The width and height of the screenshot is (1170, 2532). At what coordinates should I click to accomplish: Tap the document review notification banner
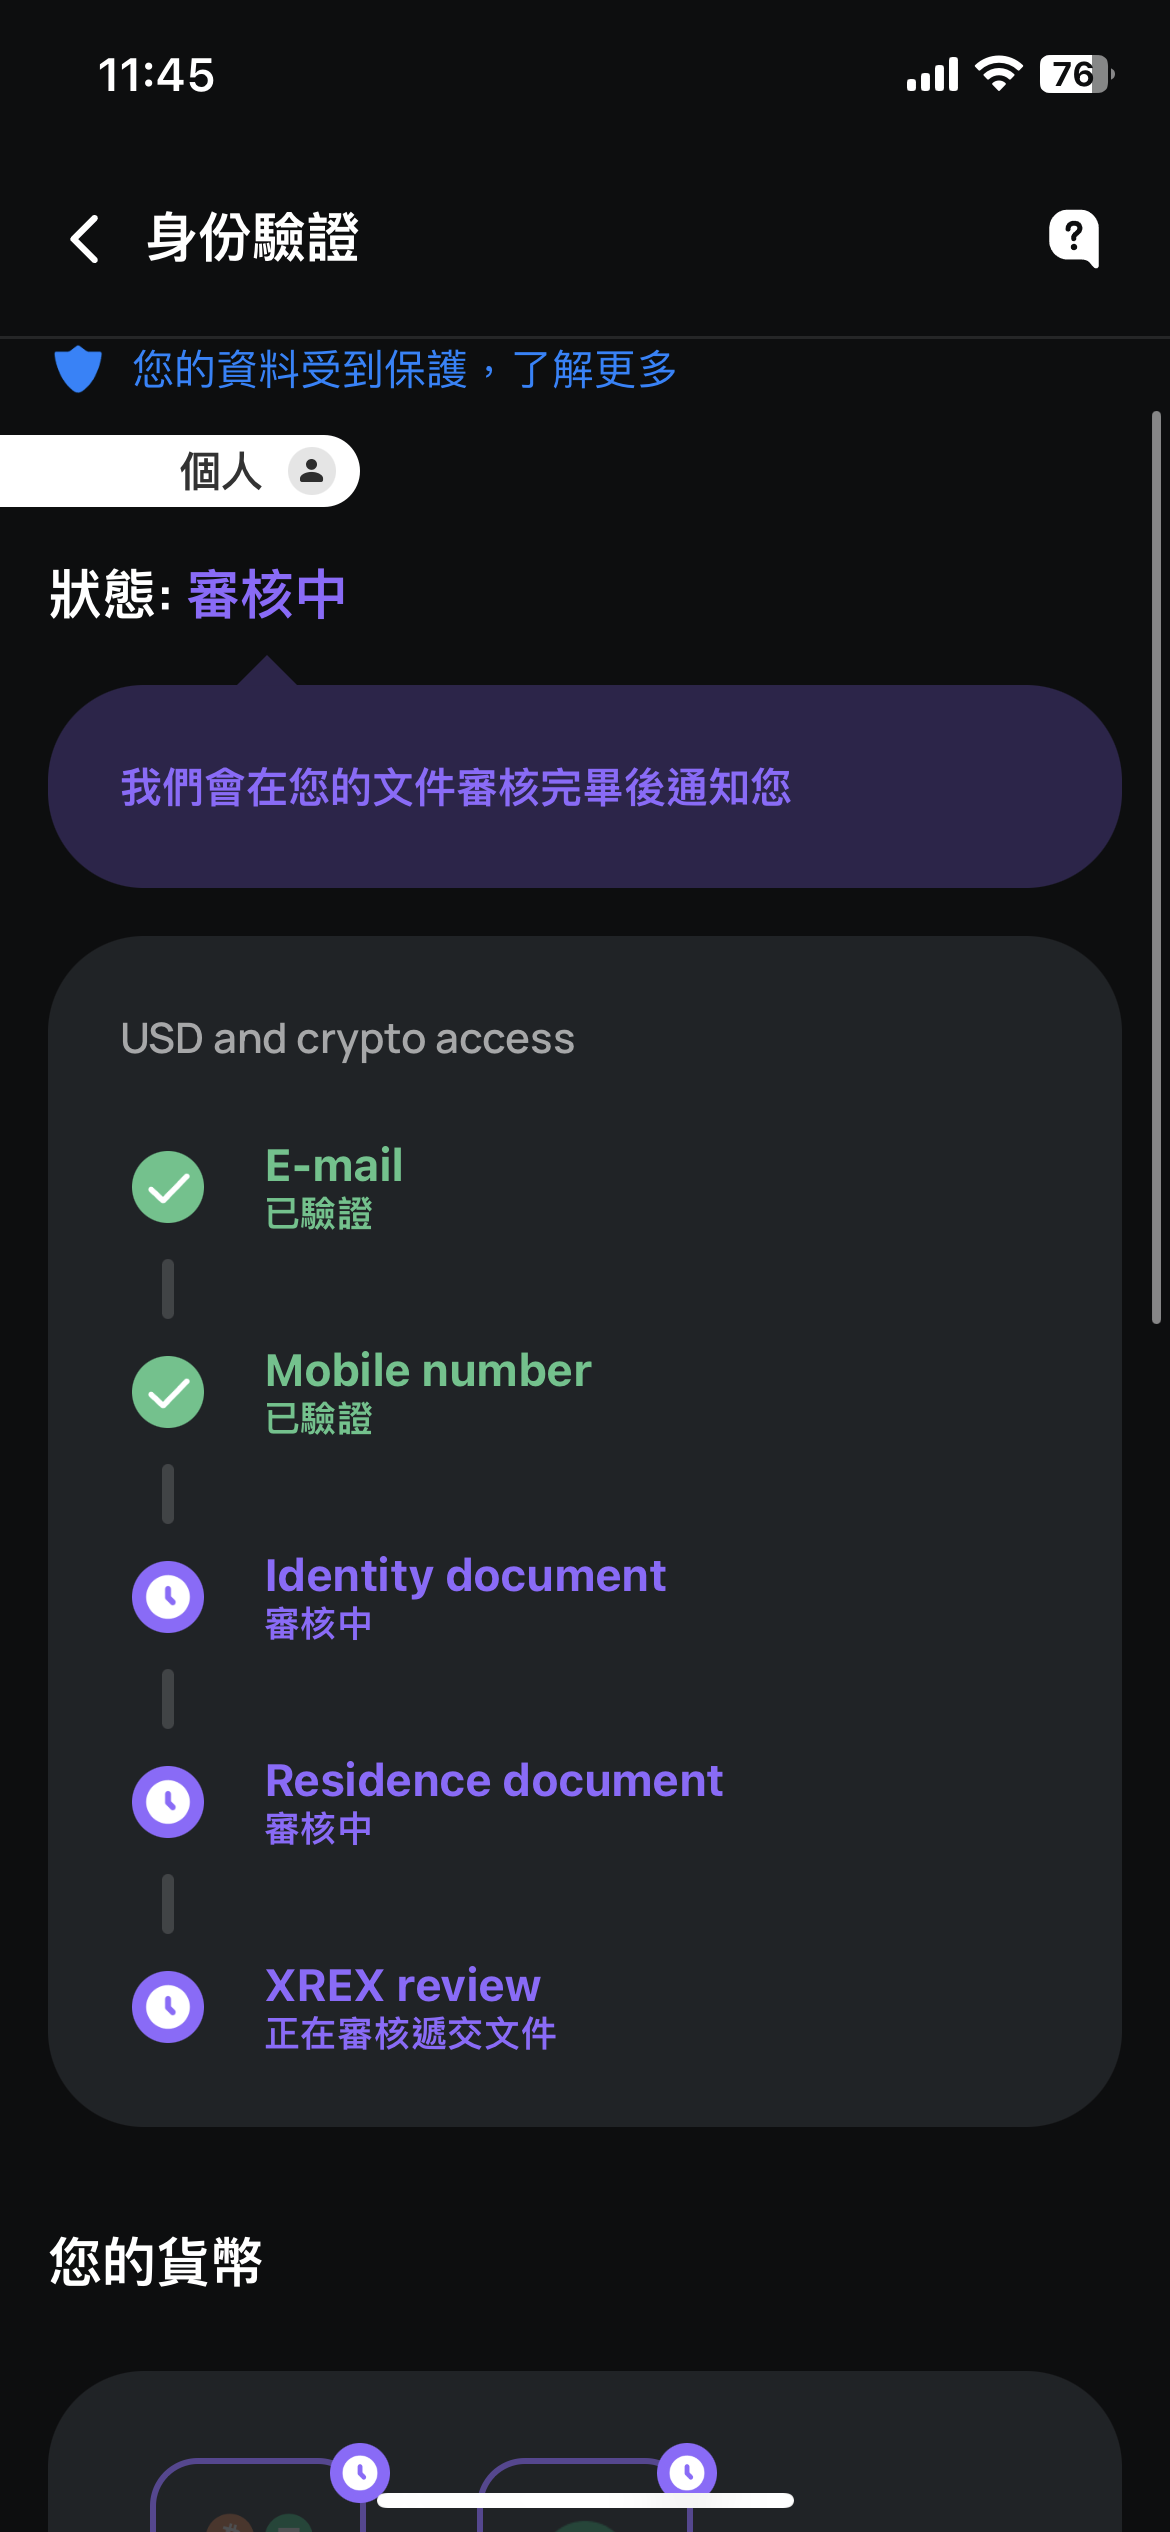[x=584, y=787]
